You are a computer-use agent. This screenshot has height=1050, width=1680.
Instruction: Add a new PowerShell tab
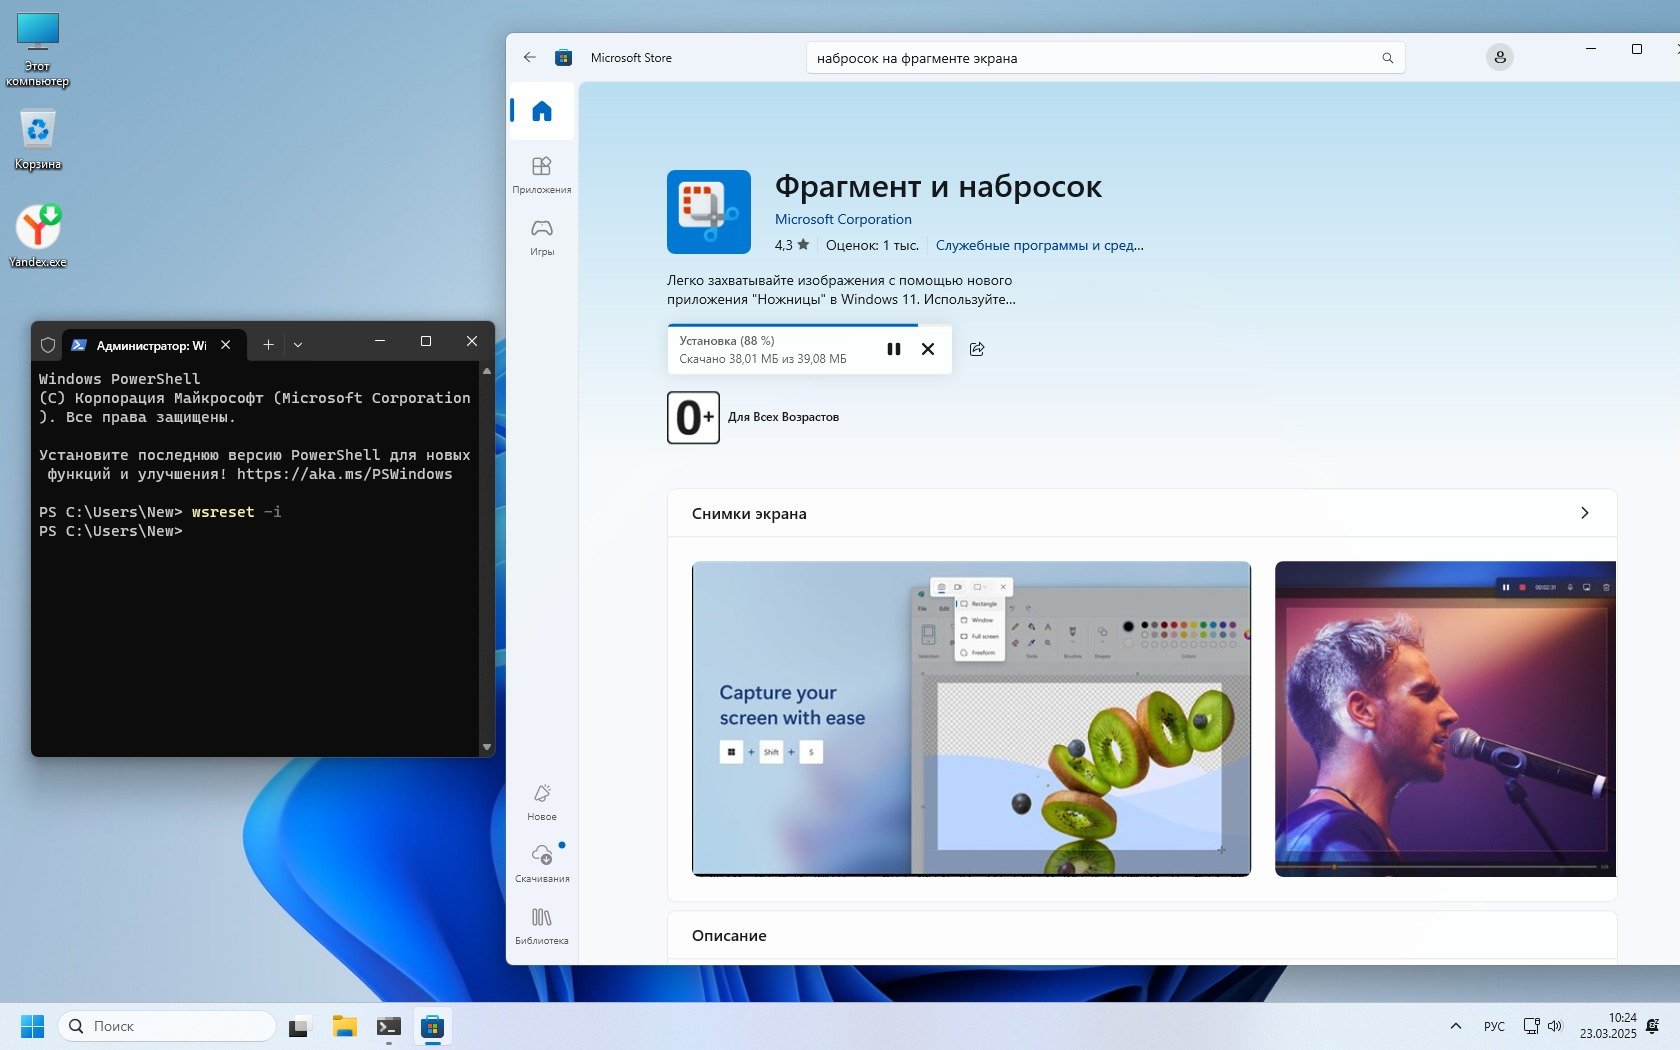tap(268, 345)
